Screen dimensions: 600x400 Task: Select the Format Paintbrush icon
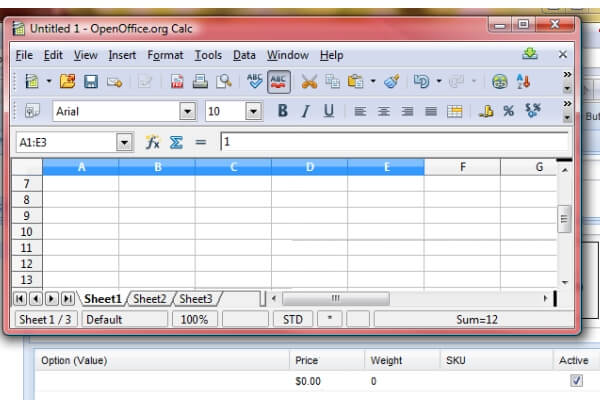click(x=392, y=82)
